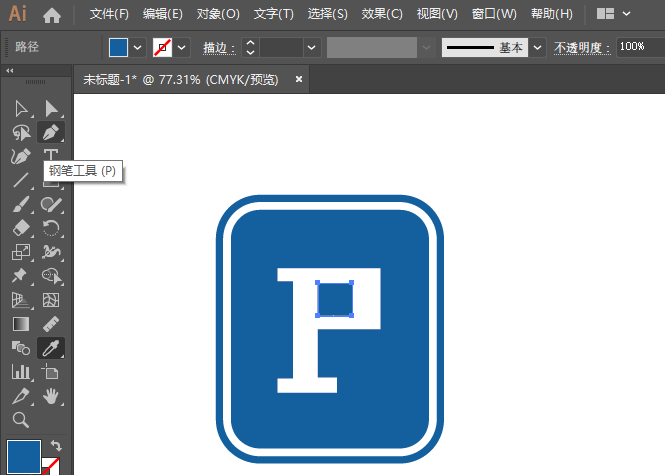The image size is (665, 475).
Task: Collapse the tools panel with double arrows
Action: click(10, 71)
